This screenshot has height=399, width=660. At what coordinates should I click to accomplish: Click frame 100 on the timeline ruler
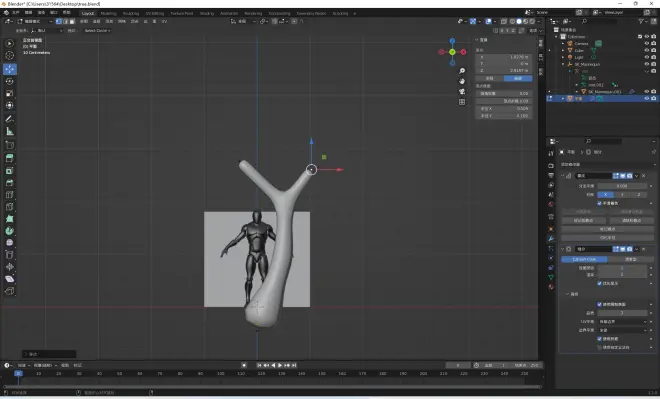221,373
